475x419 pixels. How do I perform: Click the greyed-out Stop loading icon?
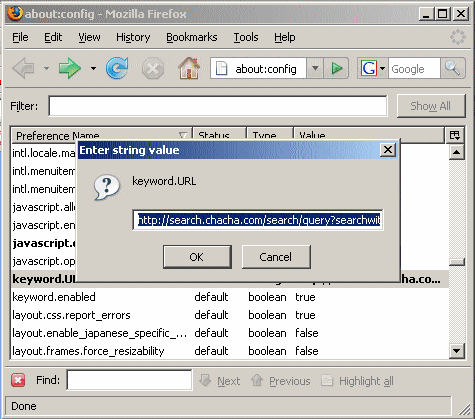(153, 69)
